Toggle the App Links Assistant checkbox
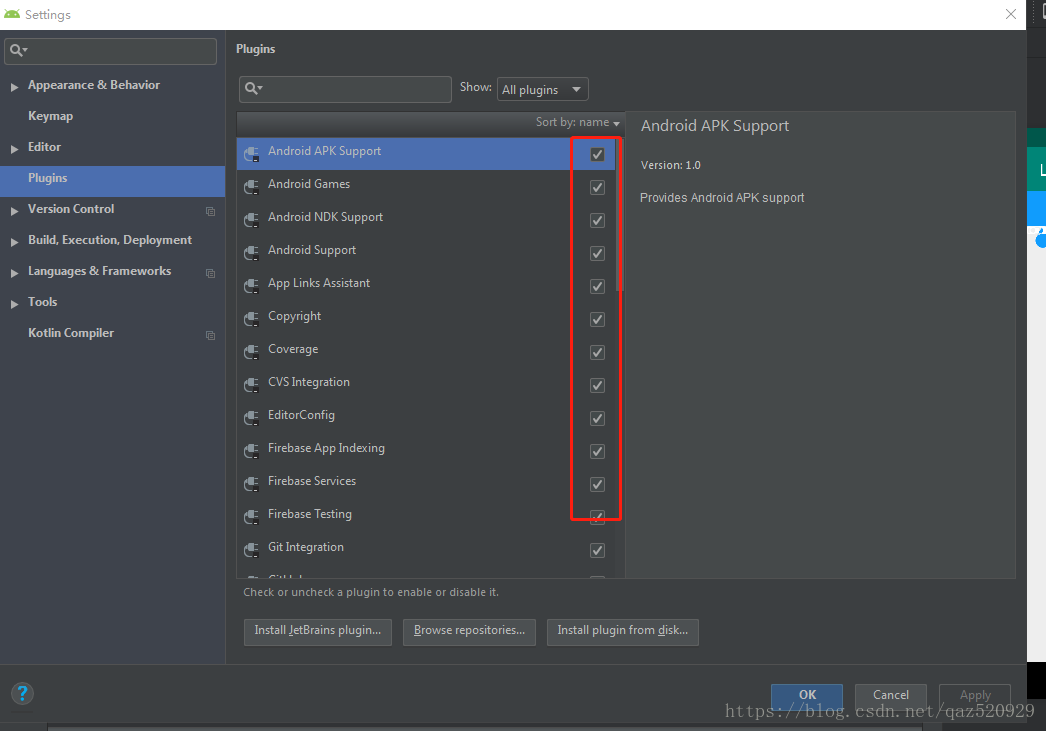The height and width of the screenshot is (731, 1046). click(x=597, y=286)
